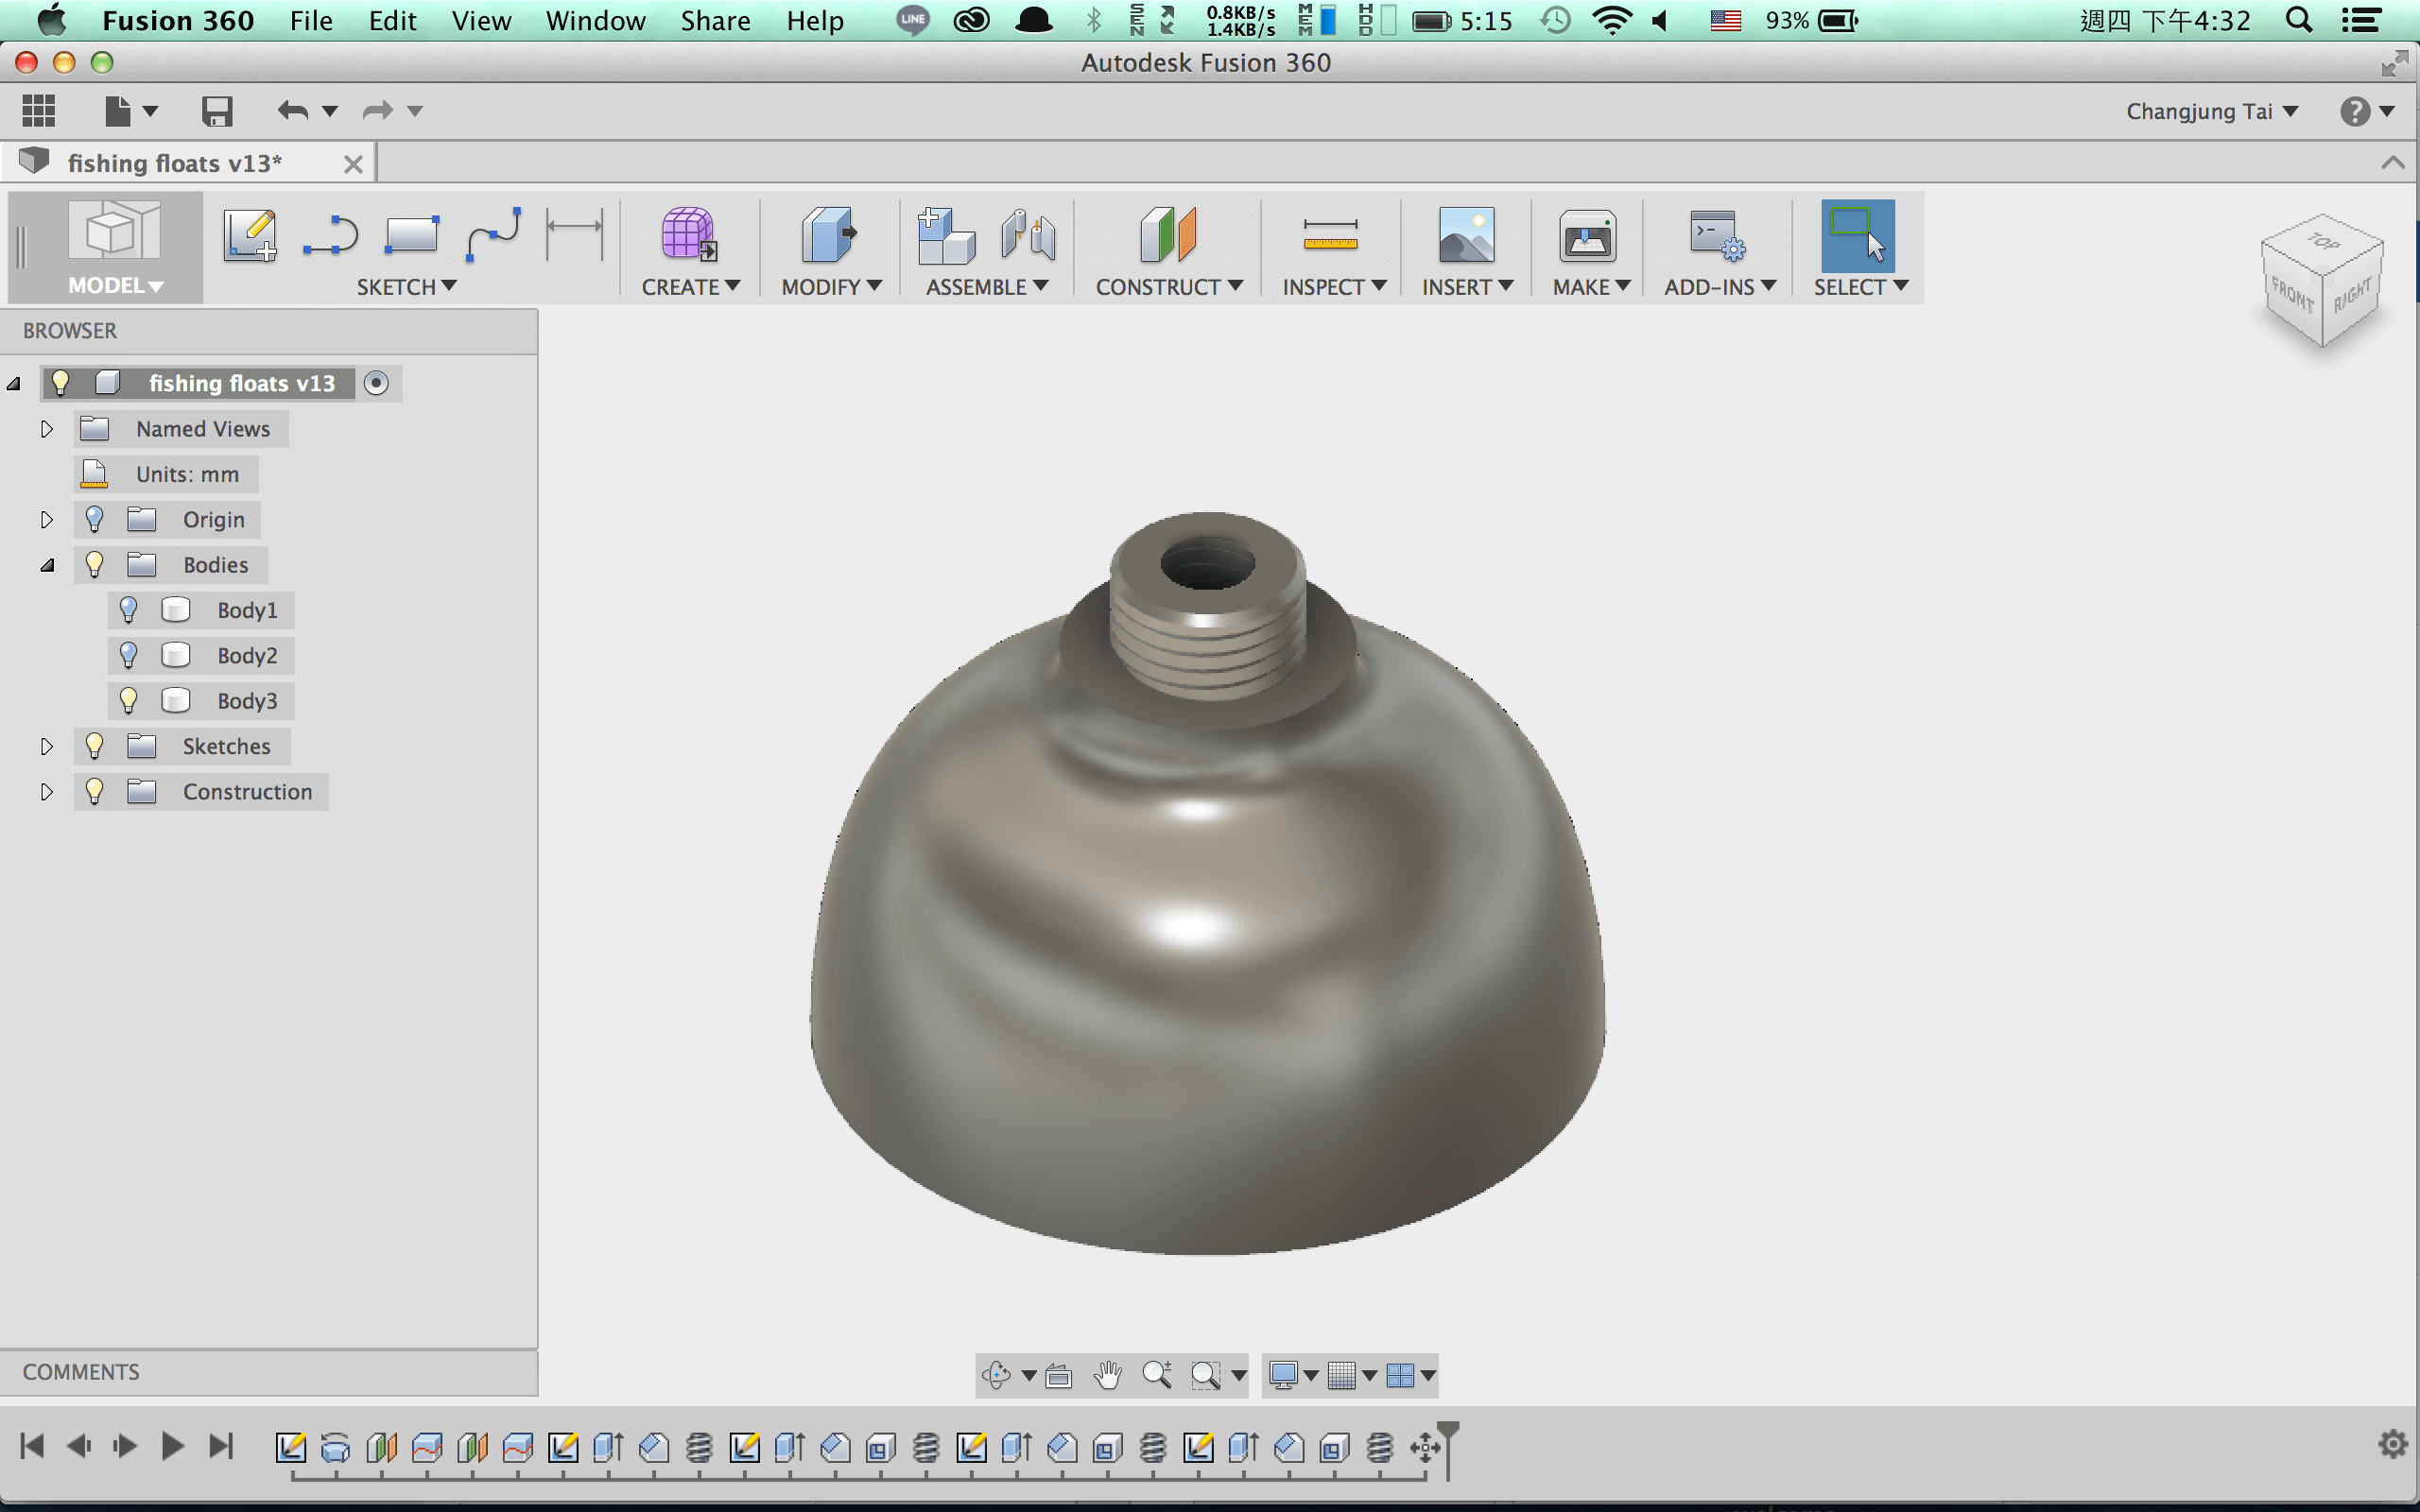
Task: Select the Line sketch tool
Action: point(330,236)
